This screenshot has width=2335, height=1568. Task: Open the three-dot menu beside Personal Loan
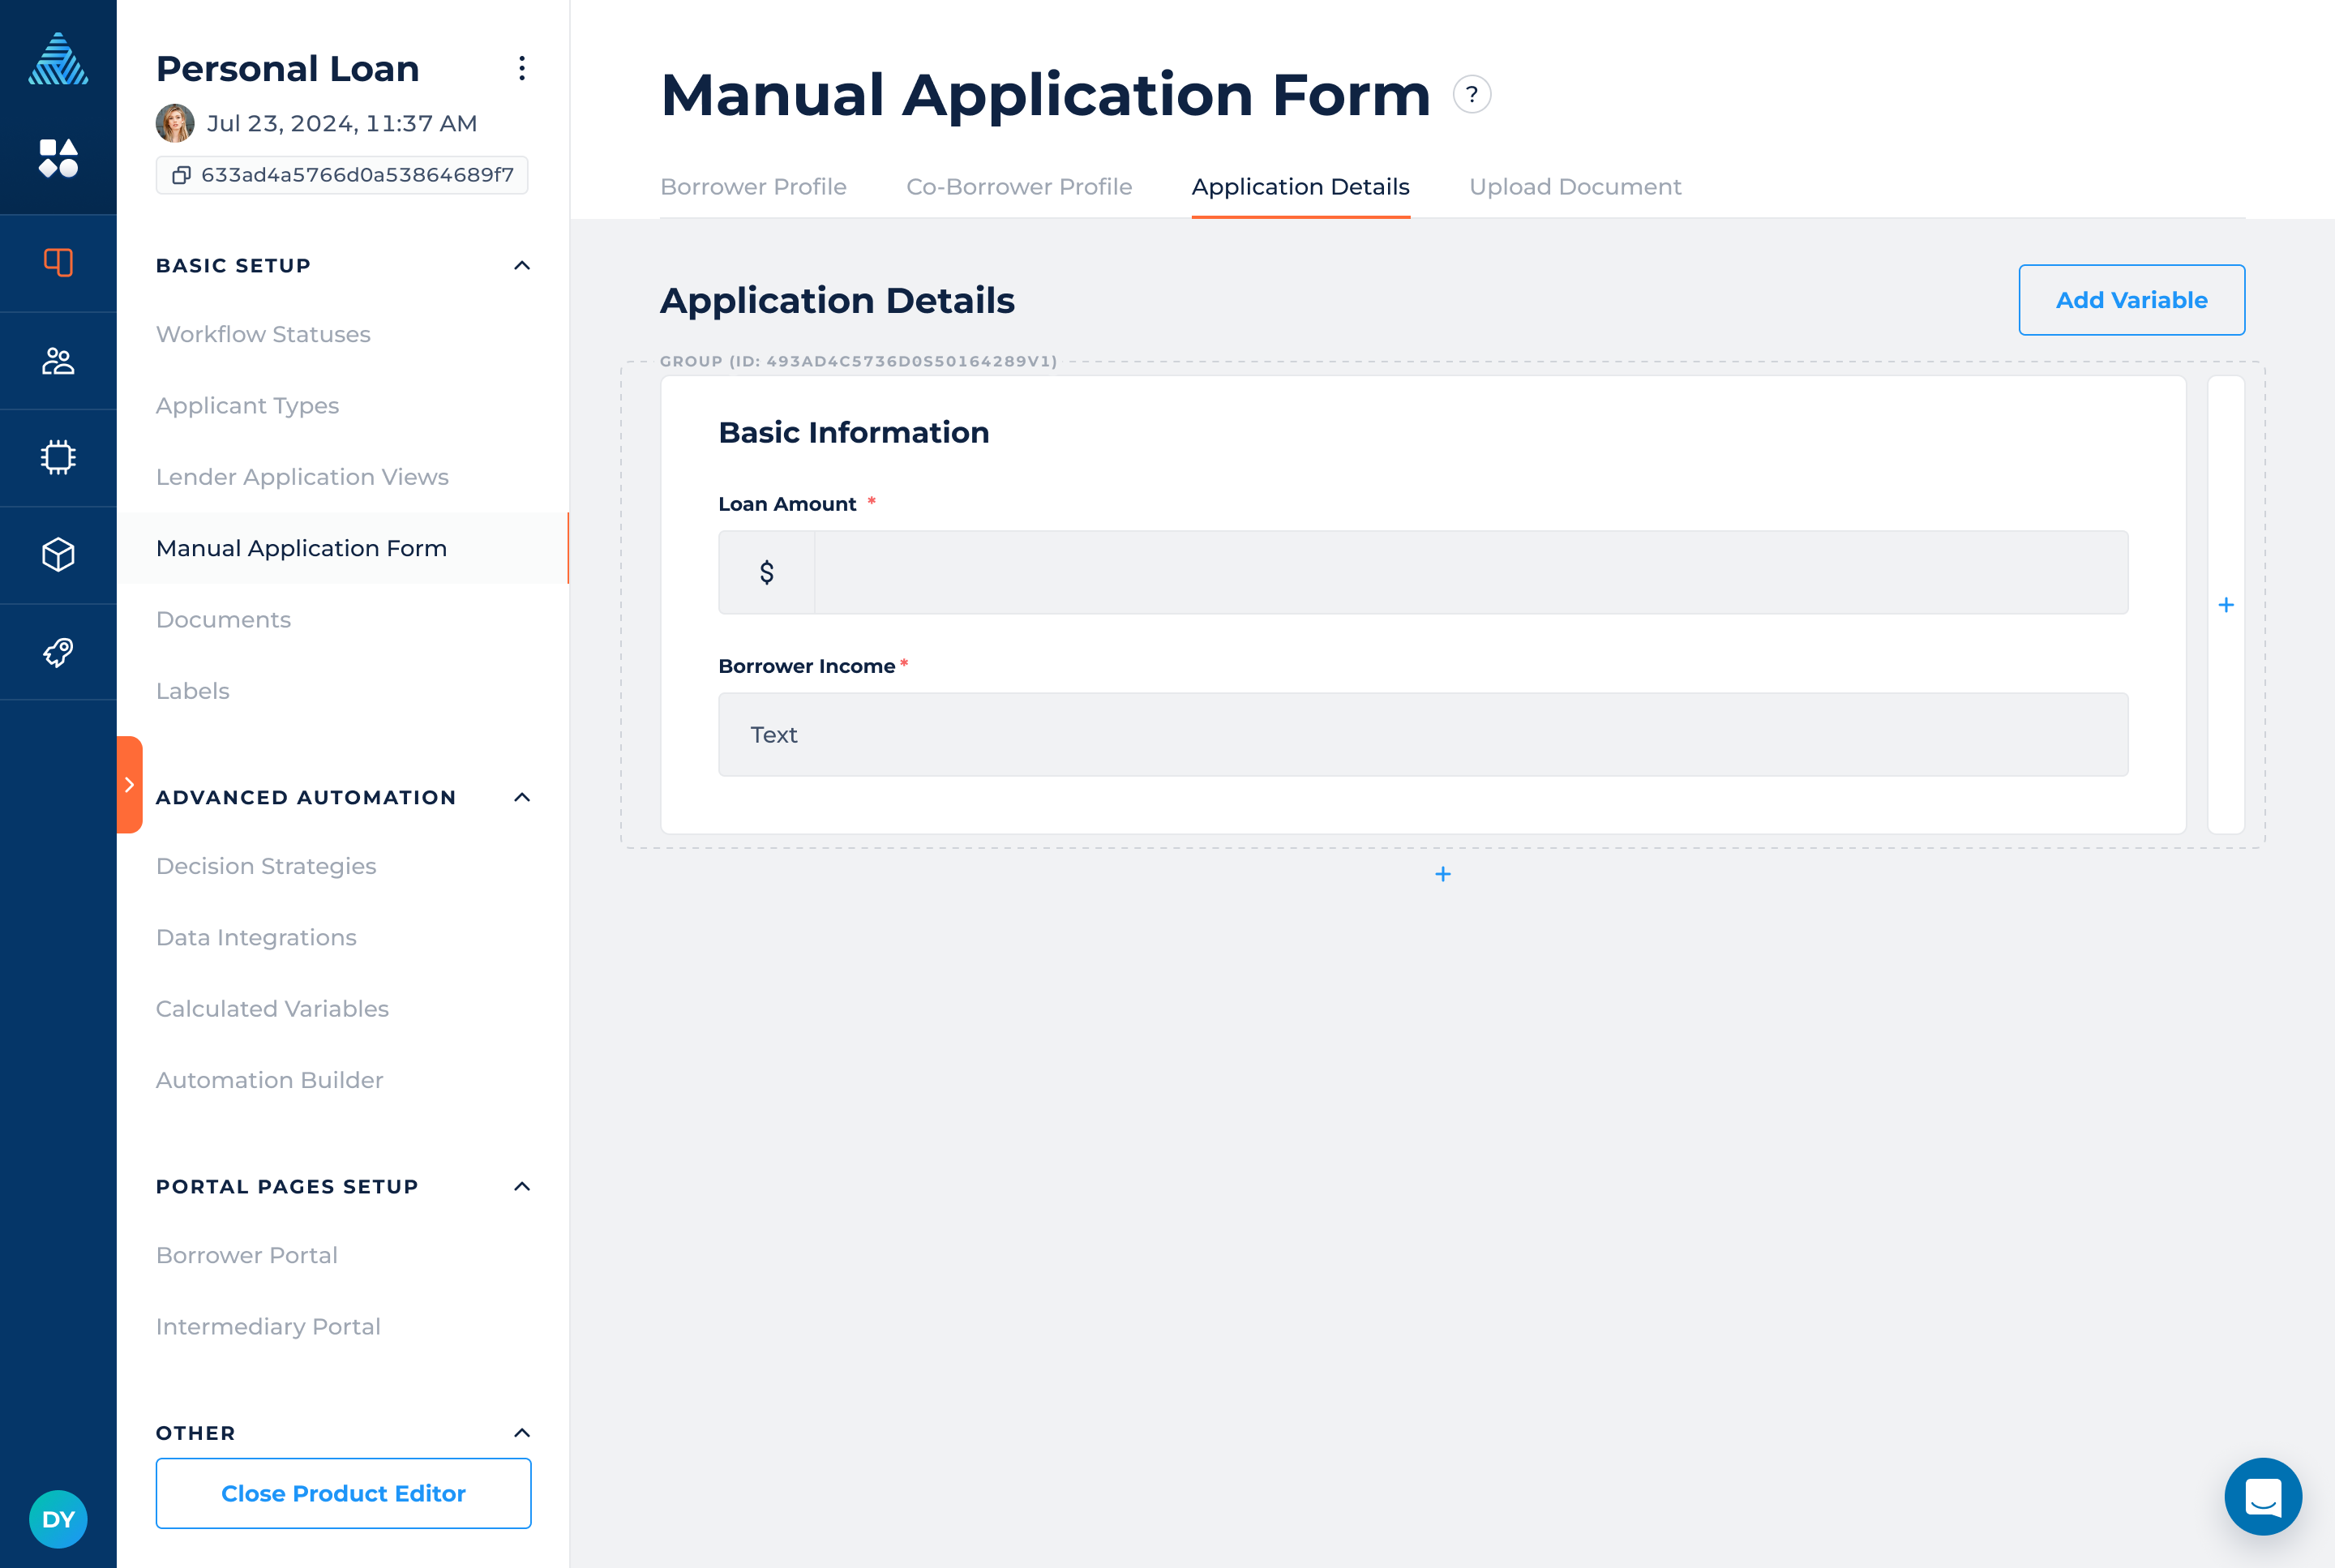pyautogui.click(x=522, y=68)
